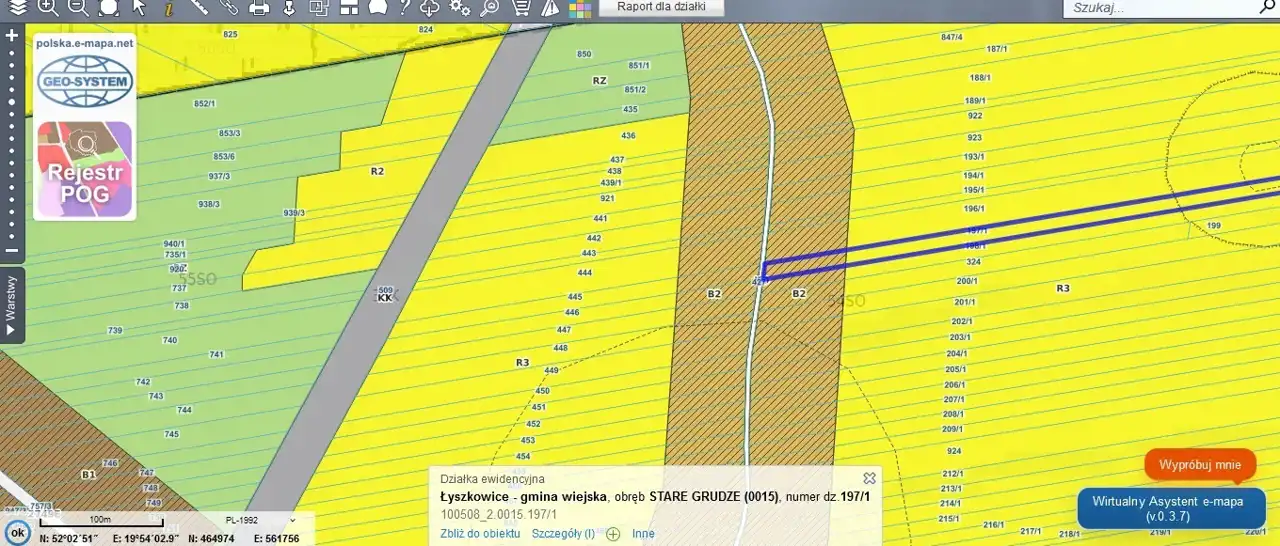1280x546 pixels.
Task: Click the Szukaj search input field
Action: click(1160, 8)
